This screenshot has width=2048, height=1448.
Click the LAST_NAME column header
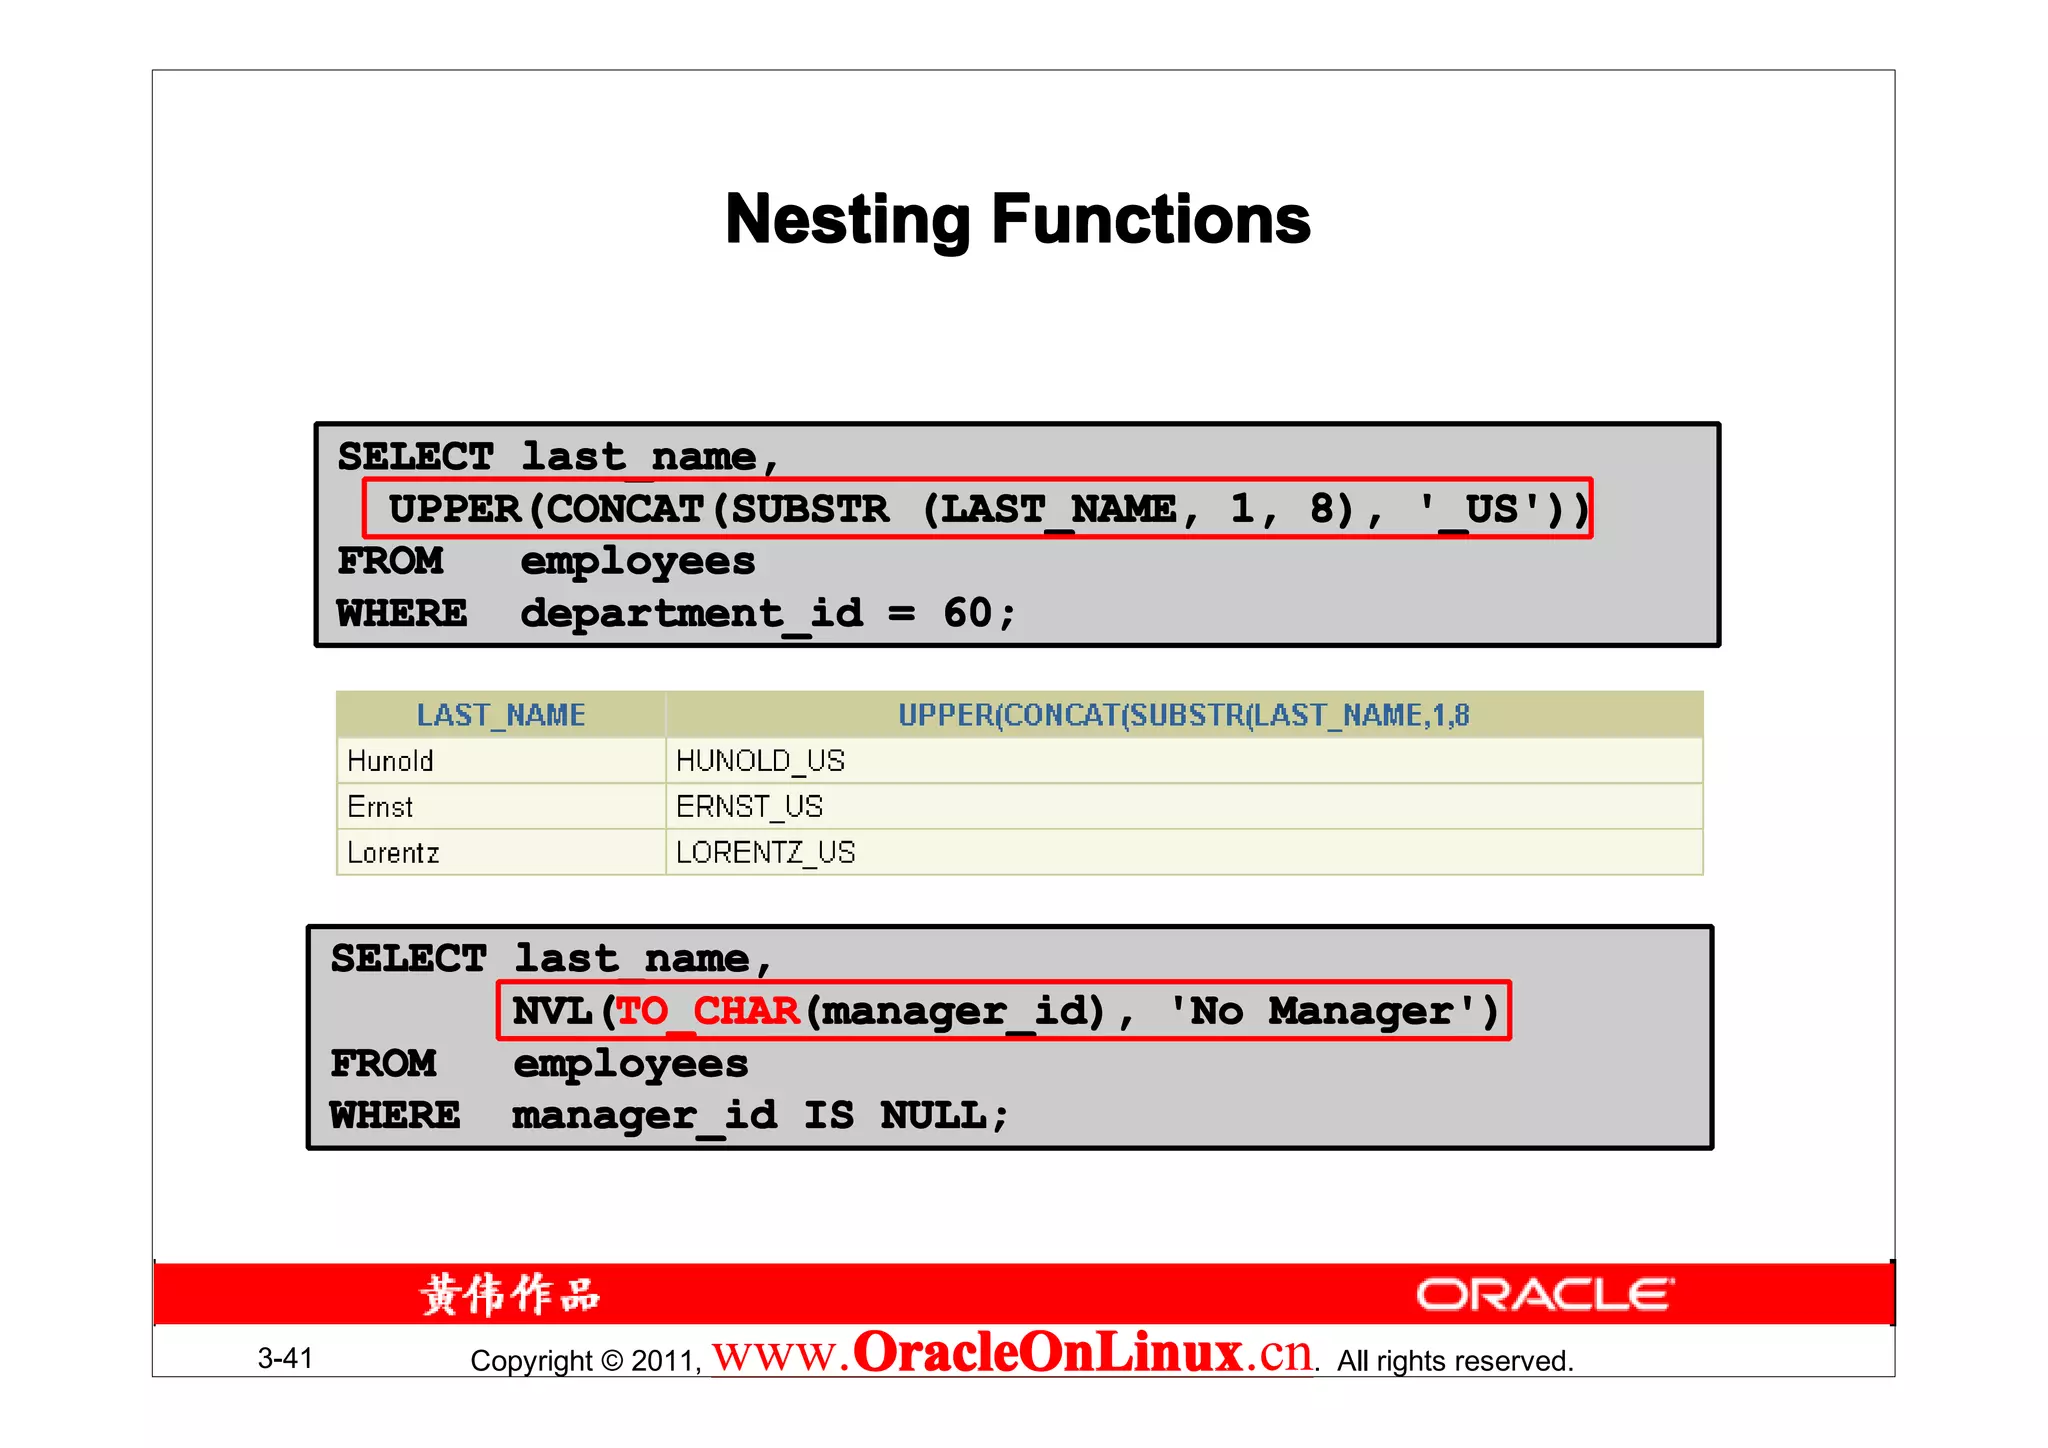pos(501,715)
